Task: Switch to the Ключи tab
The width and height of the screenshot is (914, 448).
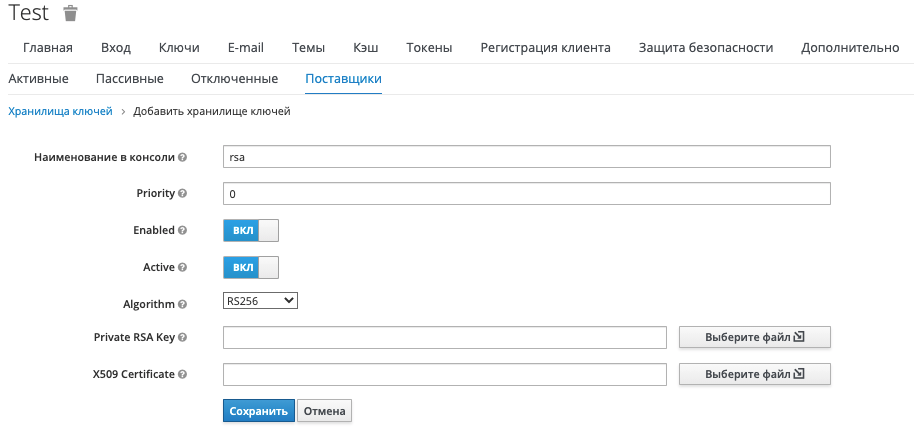Action: pos(179,47)
